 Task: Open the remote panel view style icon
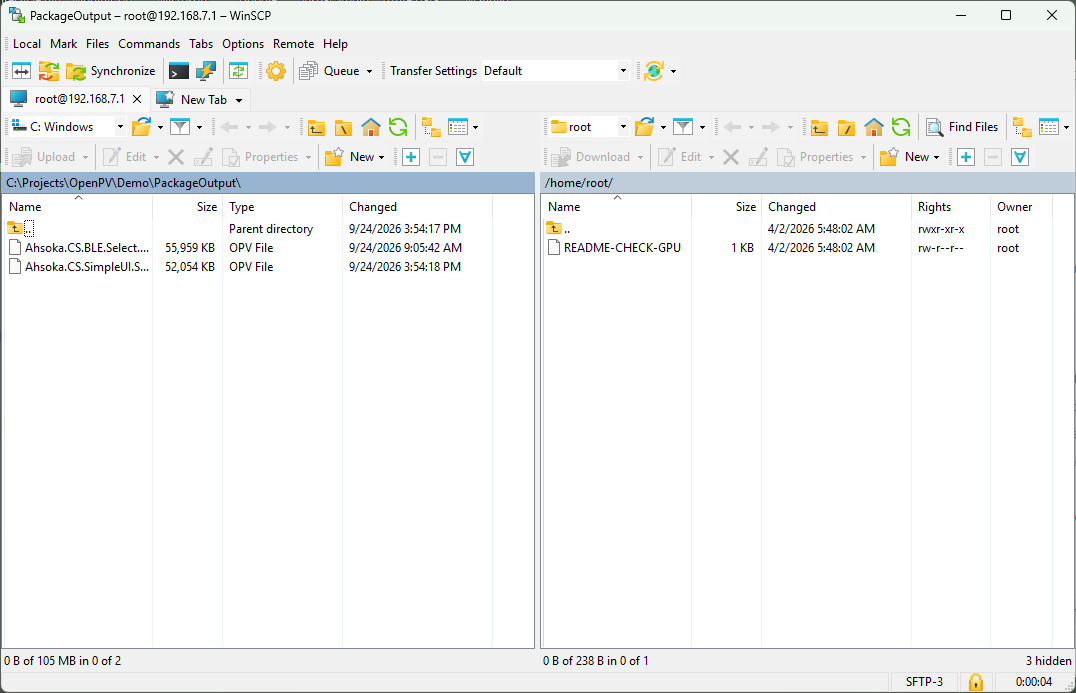[x=1049, y=127]
